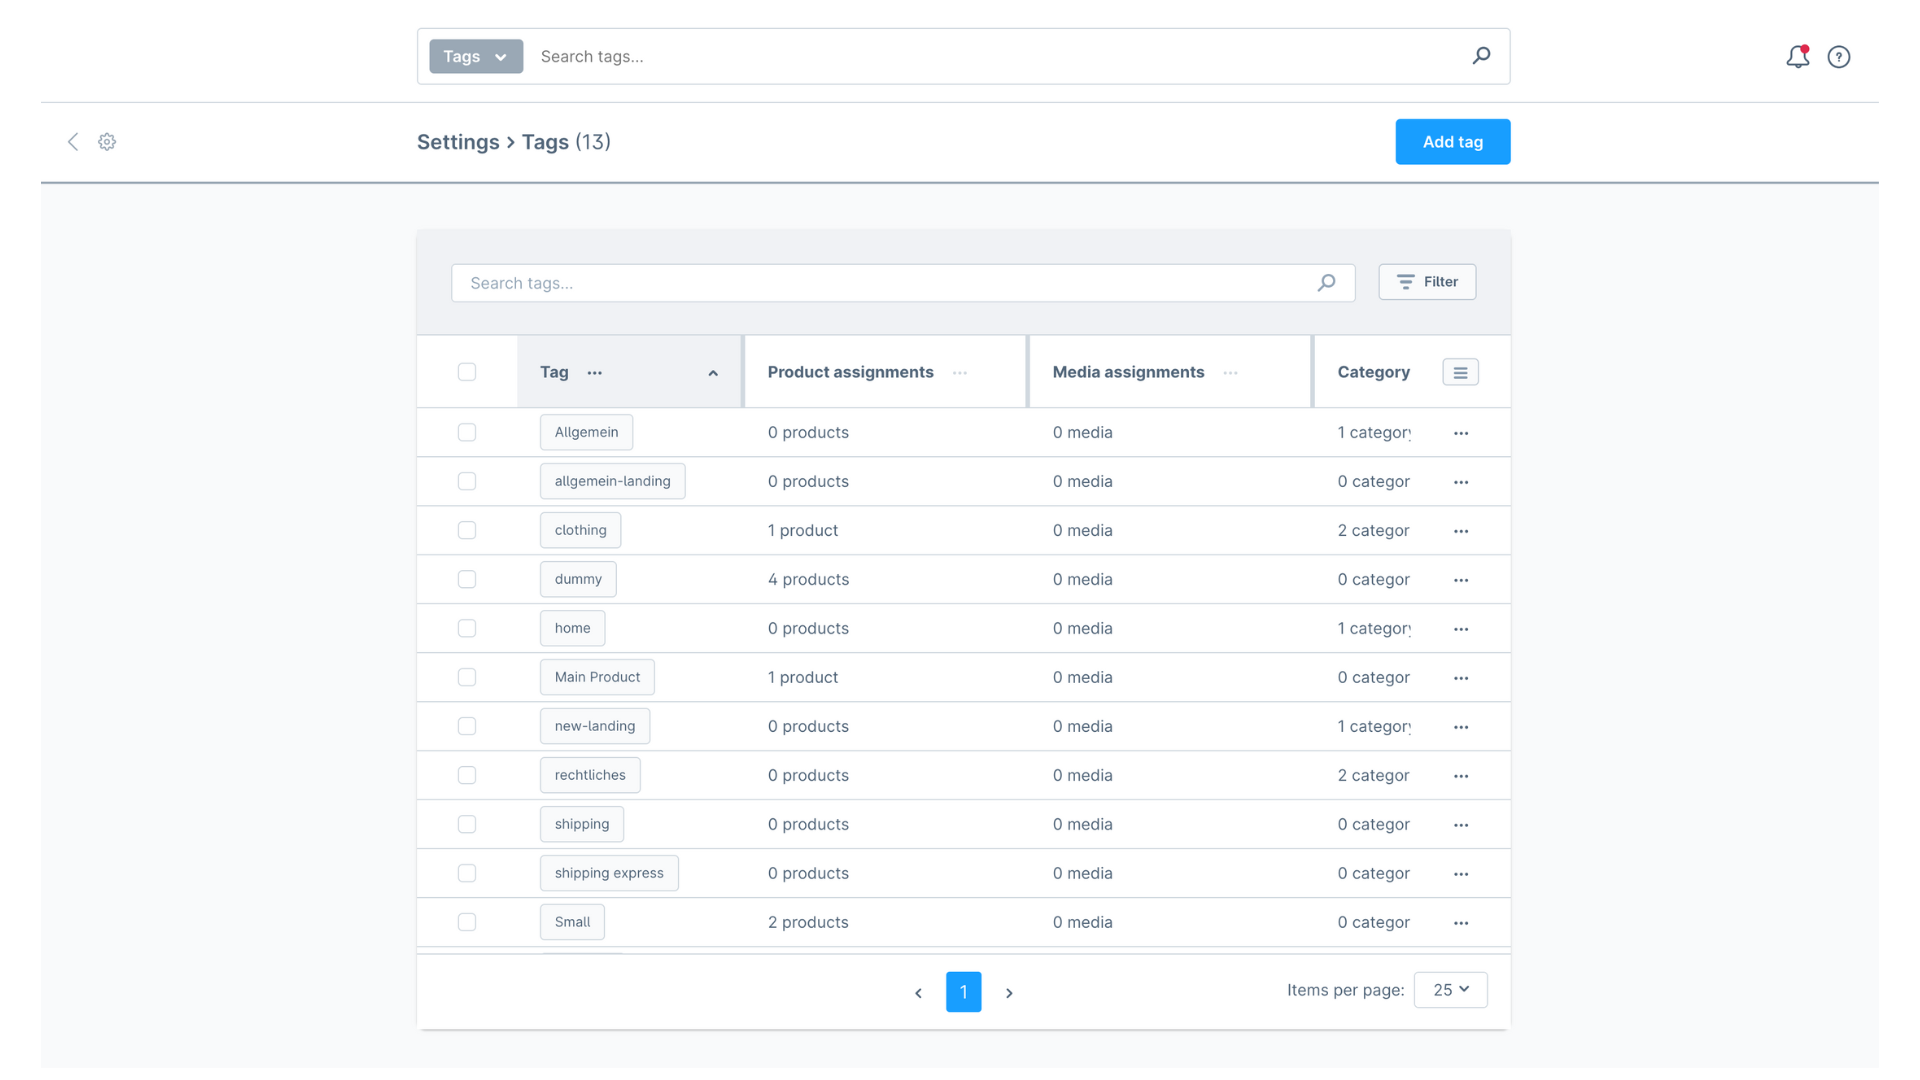Open context menu for the clothing row
Viewport: 1920px width, 1080px height.
[x=1460, y=531]
